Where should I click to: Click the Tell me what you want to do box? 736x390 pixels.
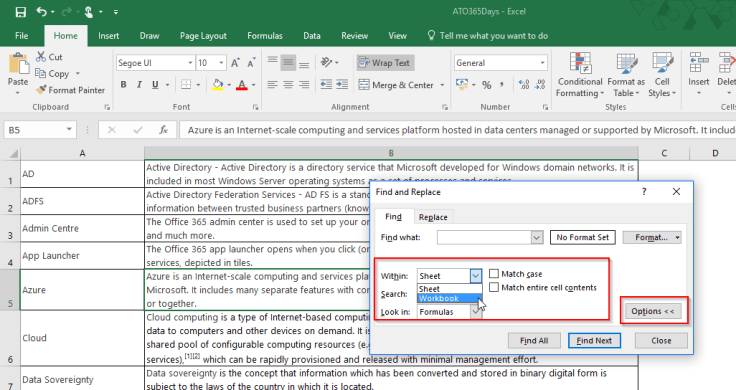[488, 36]
